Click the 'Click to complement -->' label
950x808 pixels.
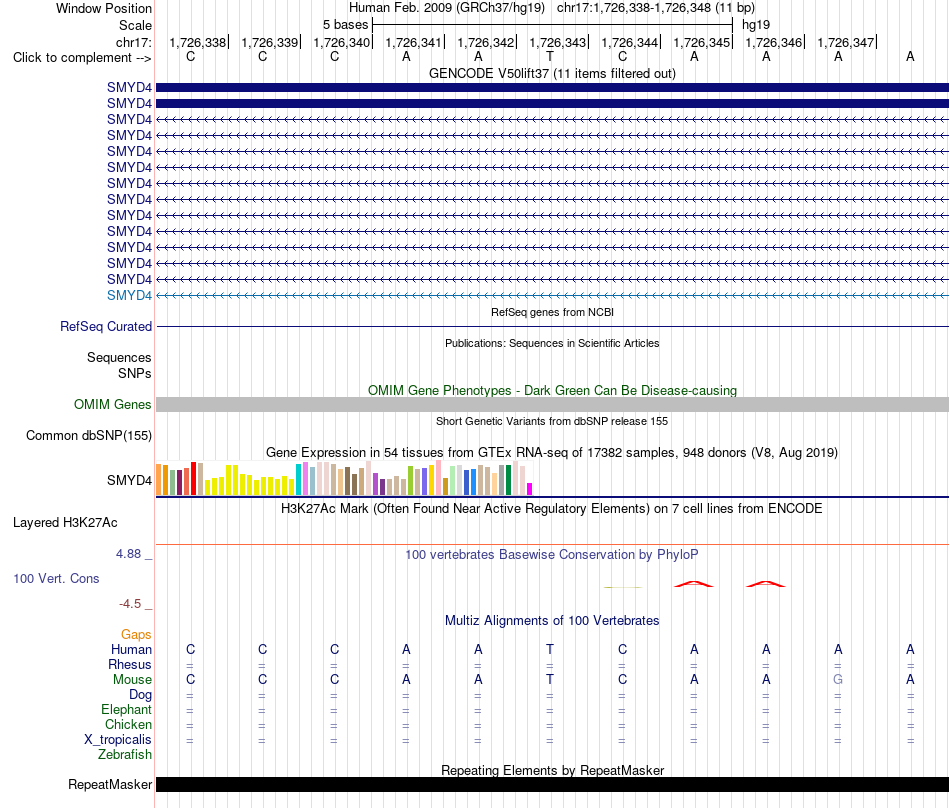point(82,58)
